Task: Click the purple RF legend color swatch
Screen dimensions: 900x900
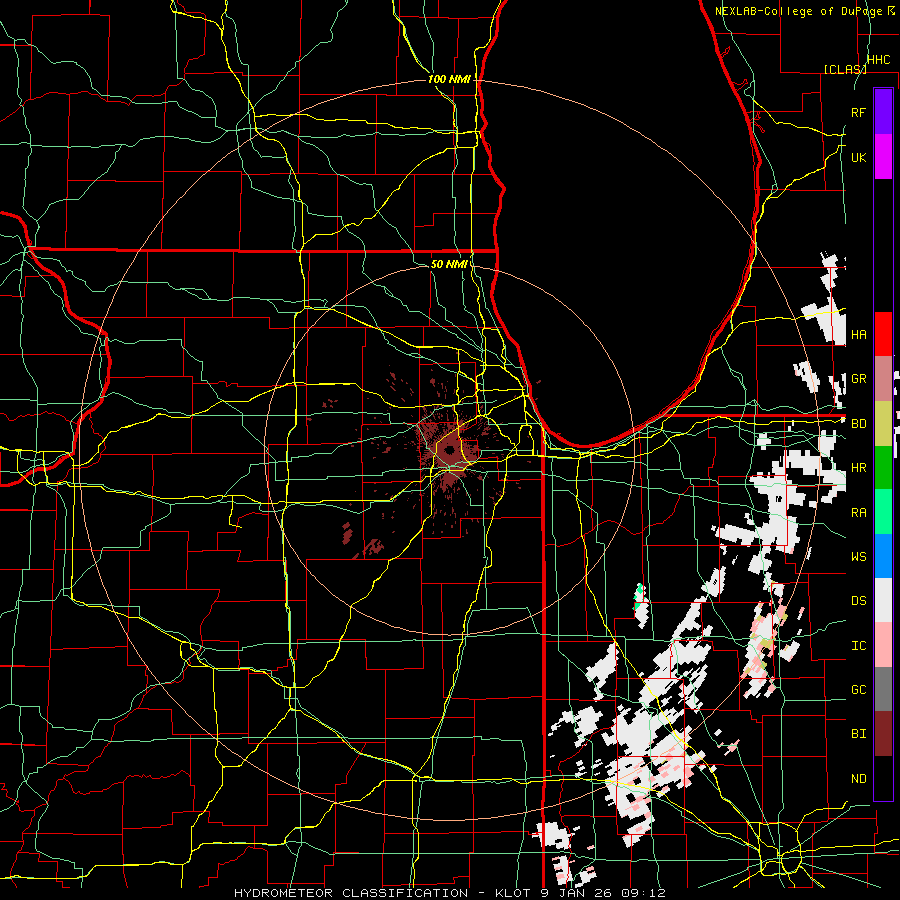Action: coord(883,112)
